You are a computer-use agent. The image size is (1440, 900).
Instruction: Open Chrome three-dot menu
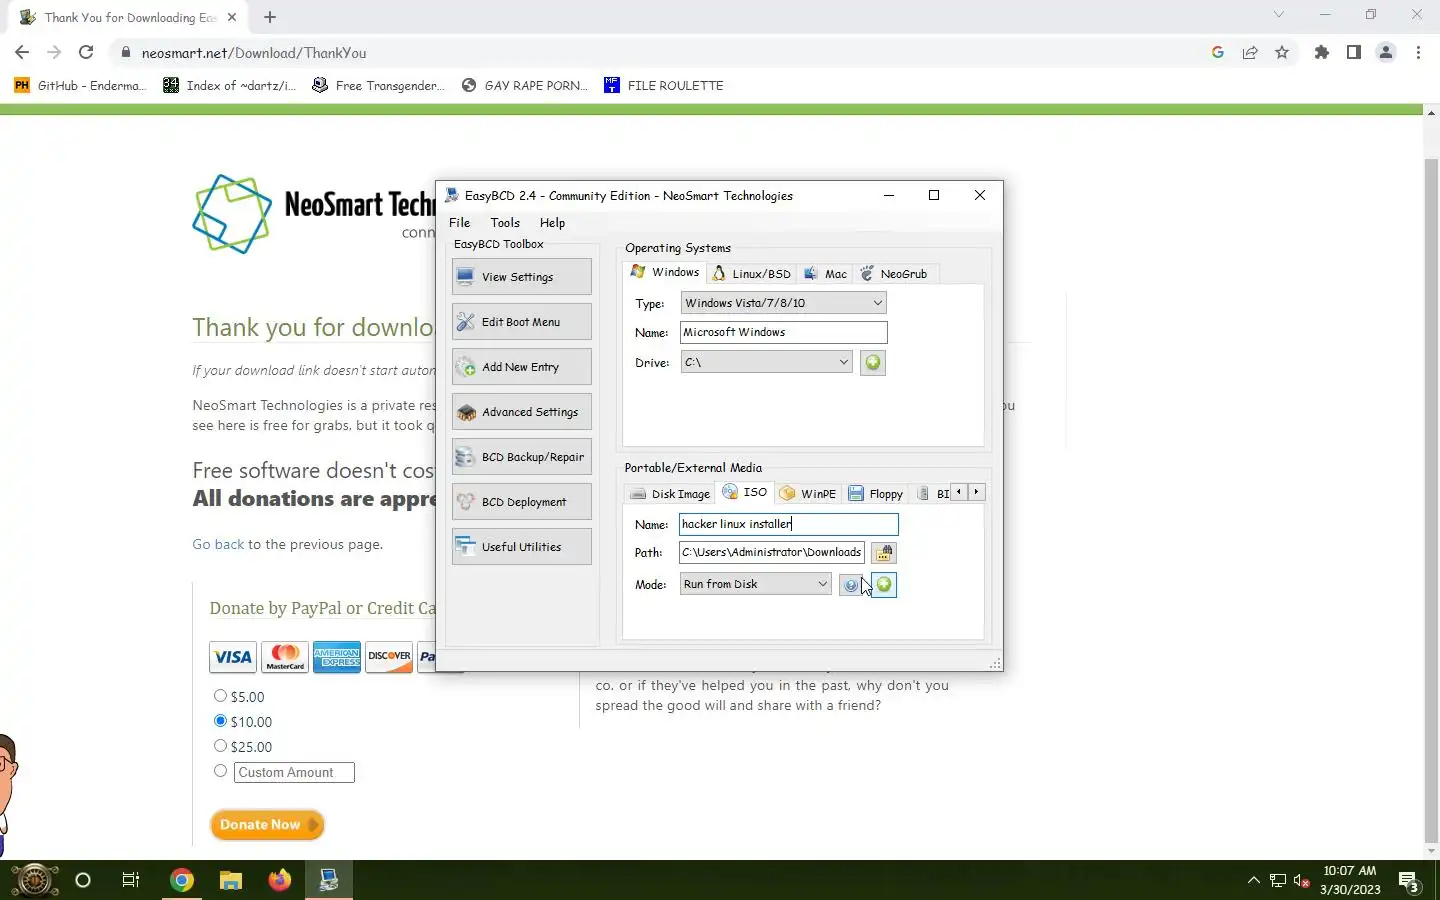pyautogui.click(x=1418, y=53)
